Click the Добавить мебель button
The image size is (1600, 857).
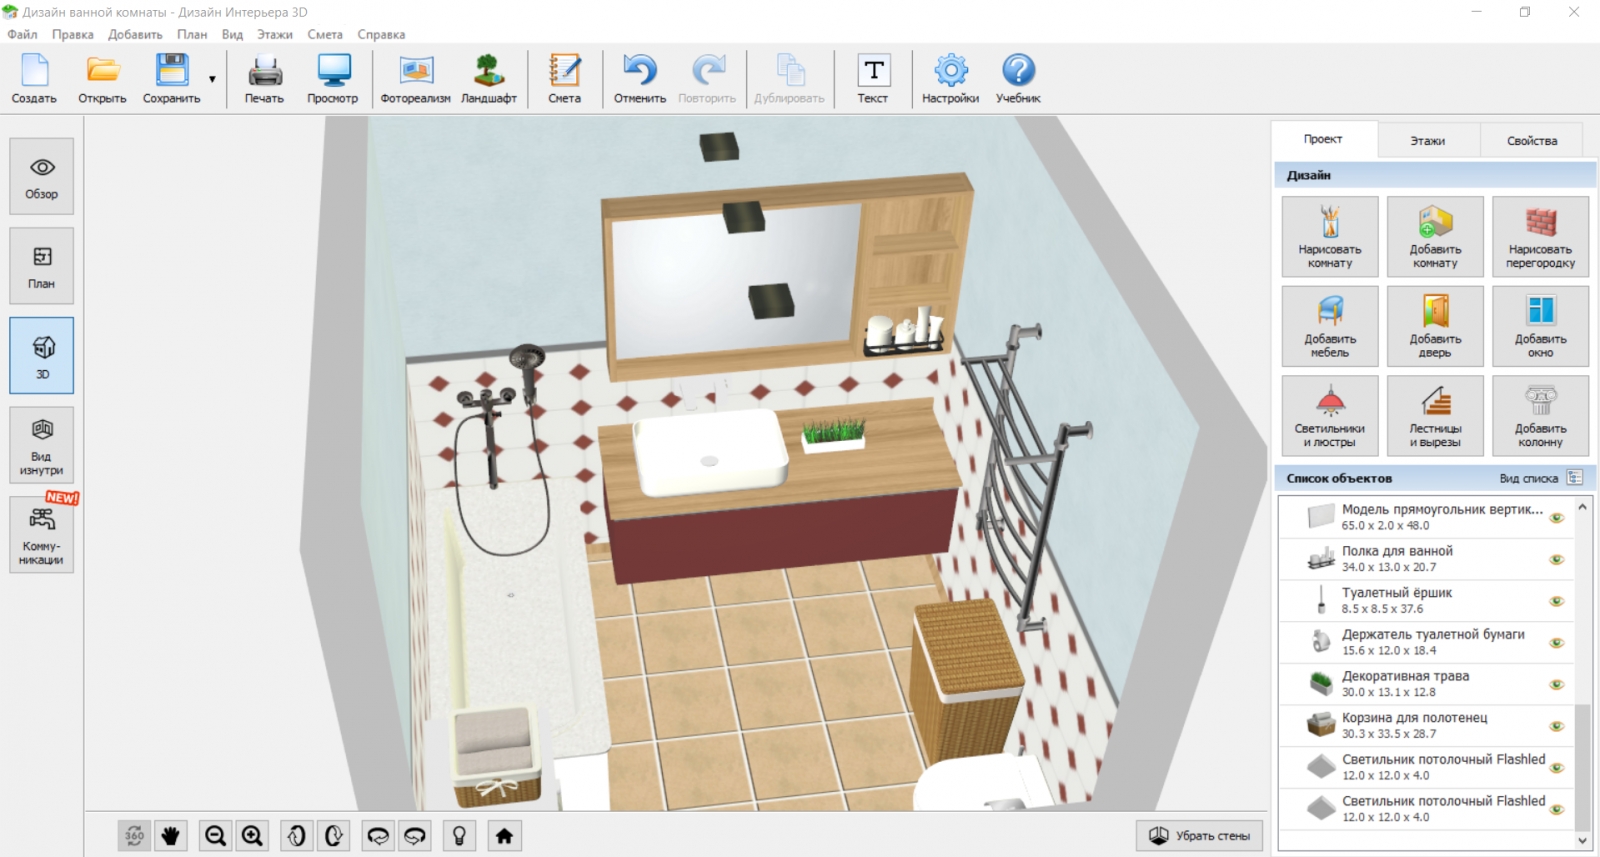1329,326
